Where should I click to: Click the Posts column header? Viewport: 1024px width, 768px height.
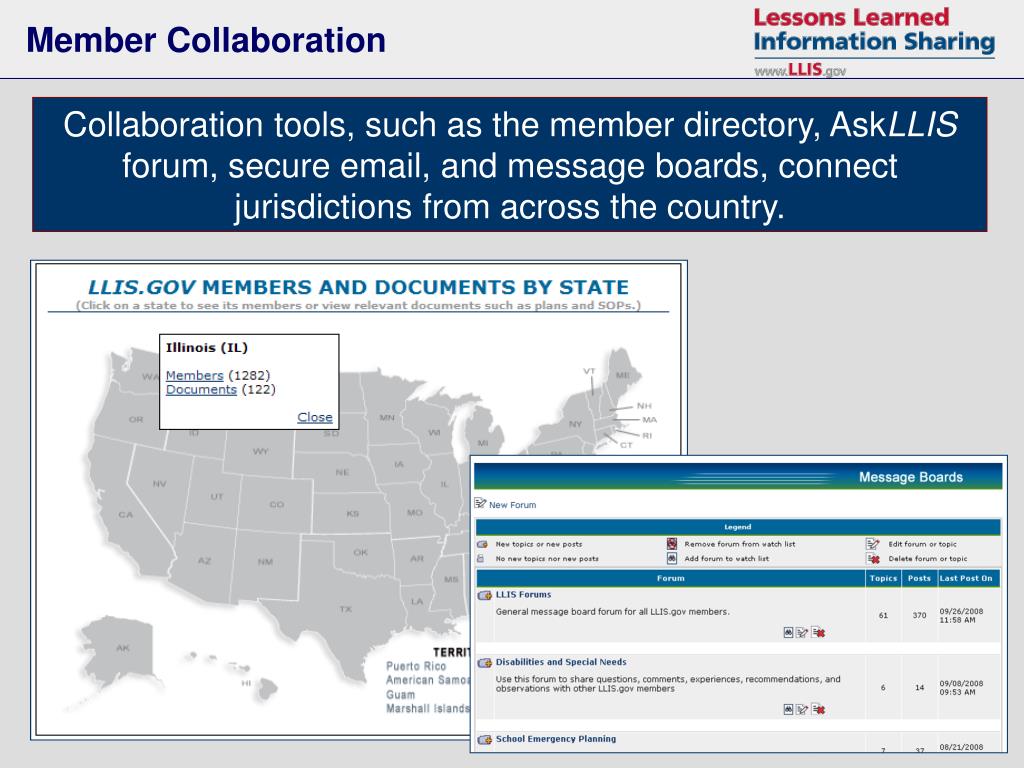tap(919, 578)
